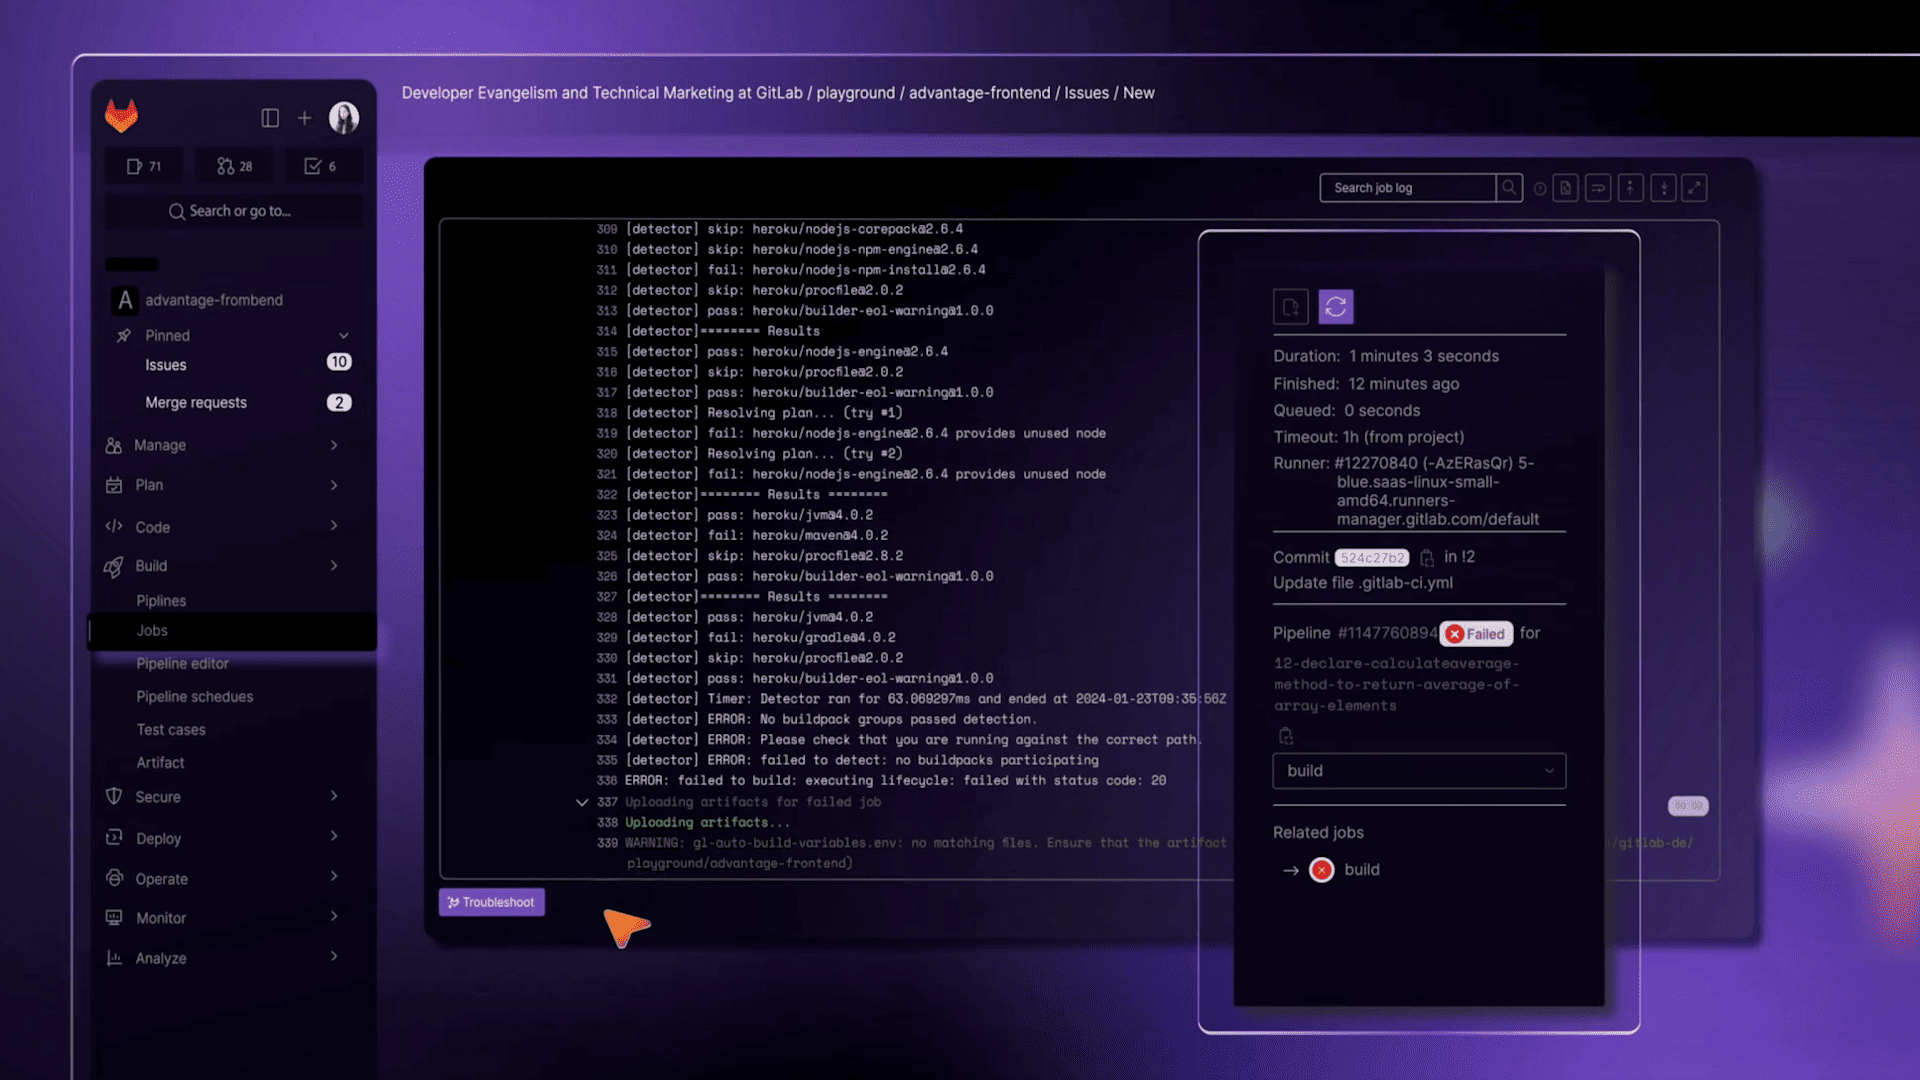Open Pipeline editor in sidebar
The image size is (1920, 1080).
pos(183,664)
